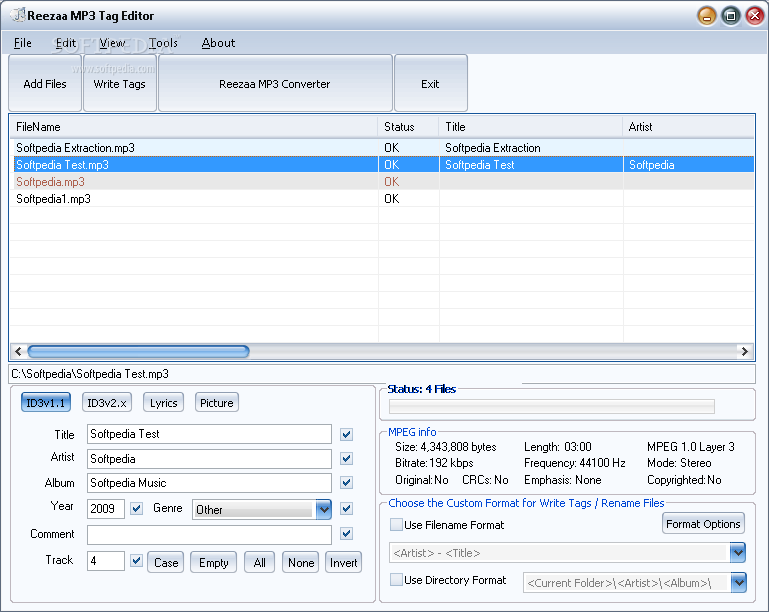
Task: Switch to the ID3v2.x tab
Action: point(106,403)
